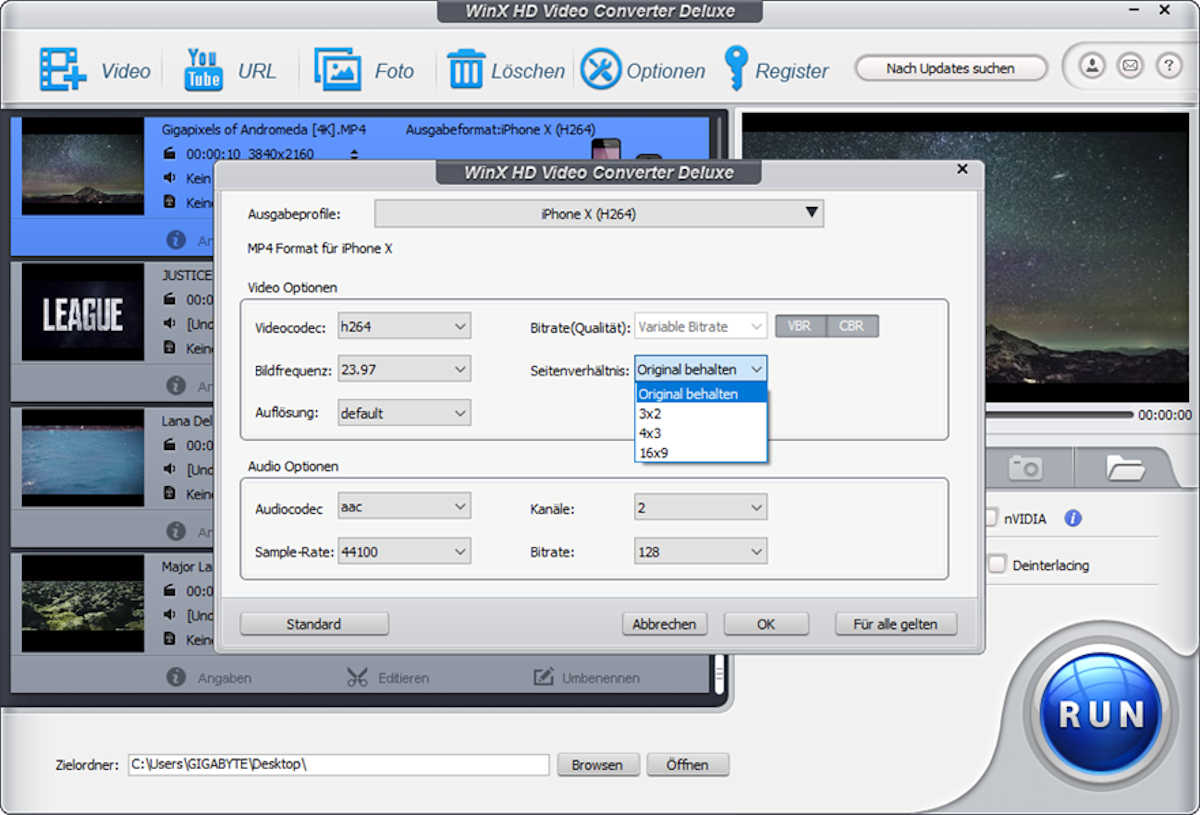1200x815 pixels.
Task: Expand the Ausgabeprofile dropdown
Action: point(598,214)
